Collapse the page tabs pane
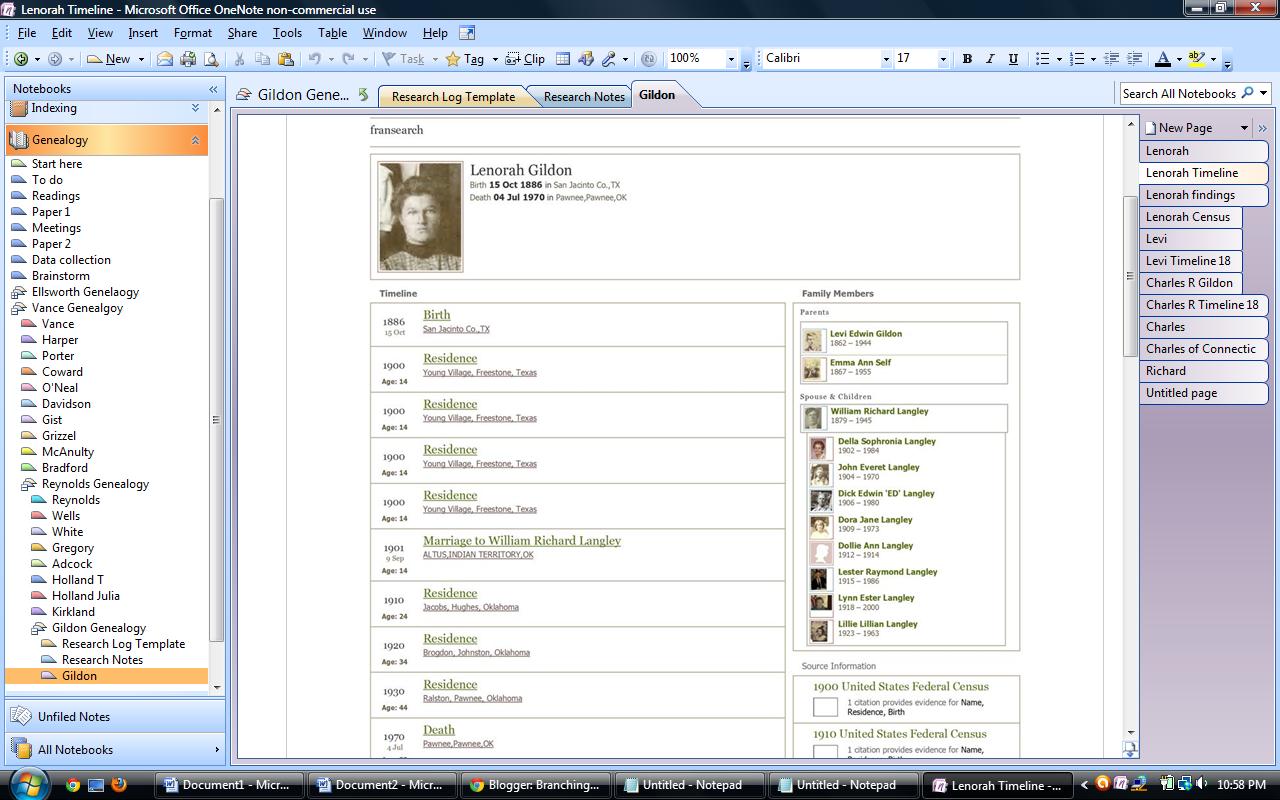 pos(1262,128)
